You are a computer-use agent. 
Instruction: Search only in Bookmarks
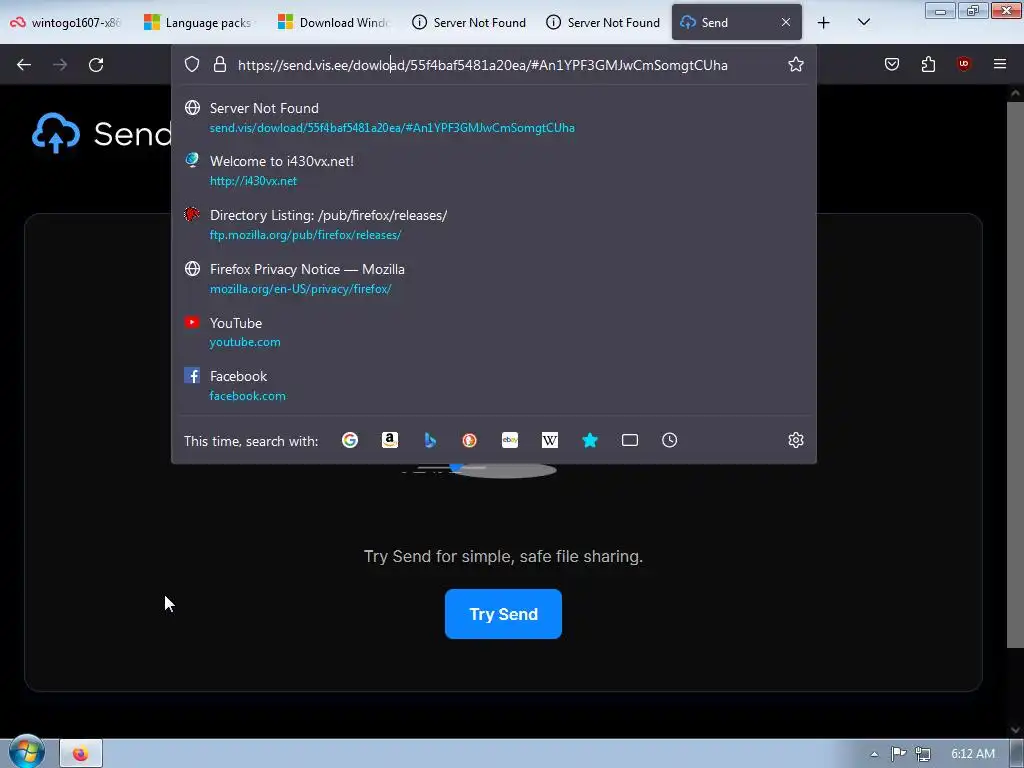[x=590, y=440]
